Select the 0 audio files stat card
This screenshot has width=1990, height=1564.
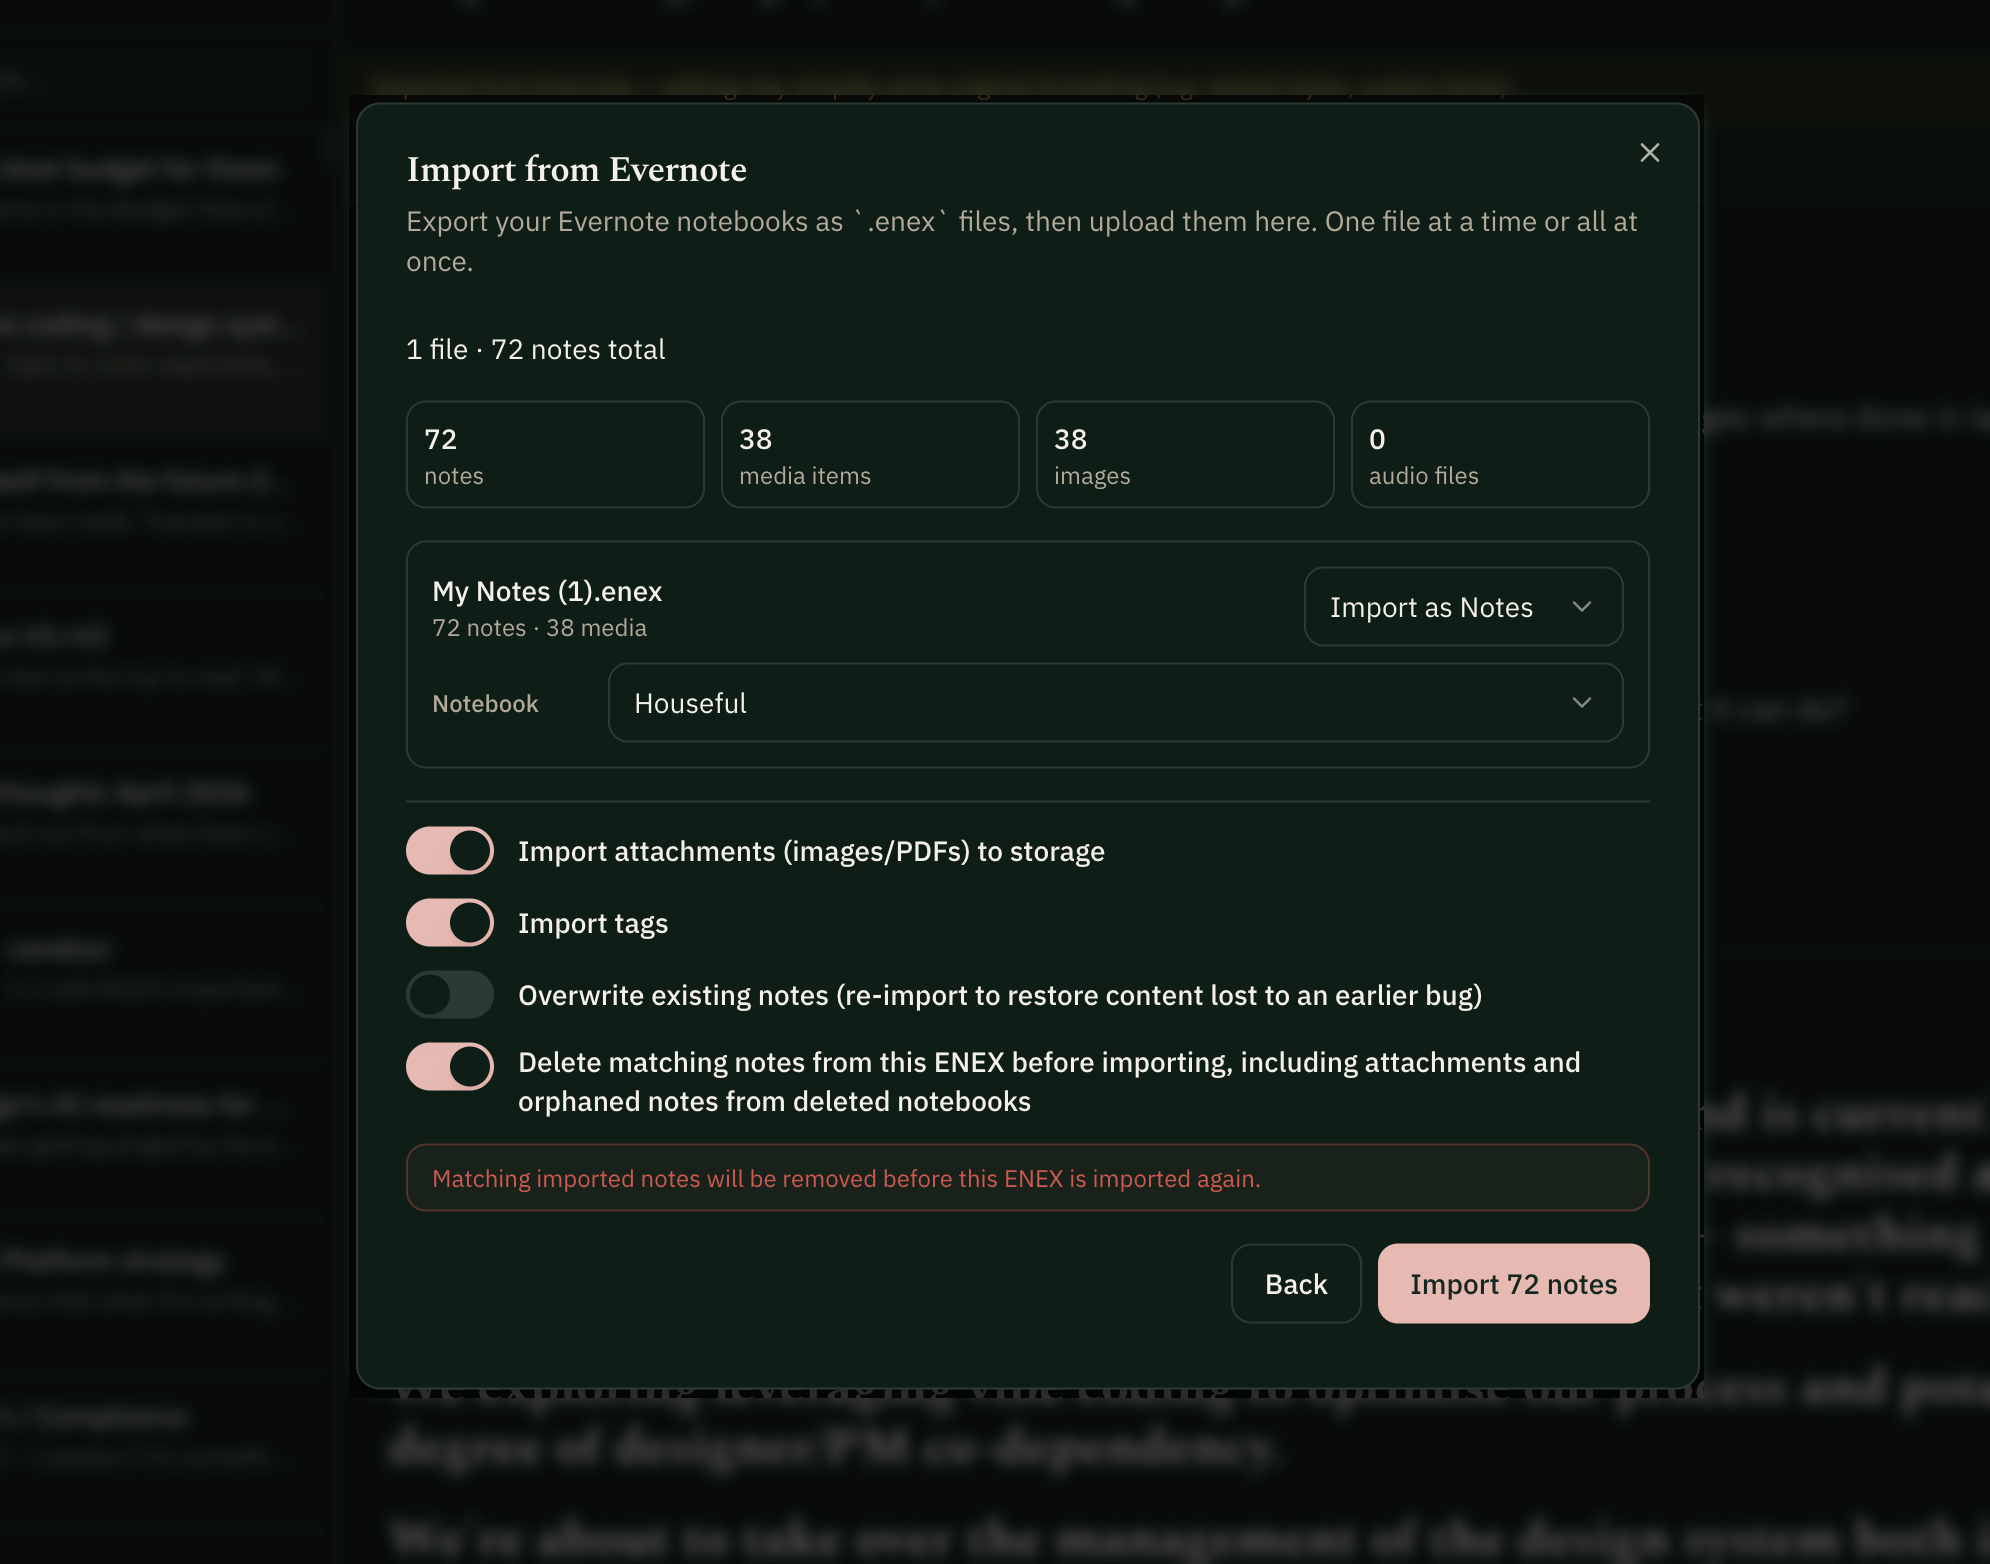coord(1500,455)
